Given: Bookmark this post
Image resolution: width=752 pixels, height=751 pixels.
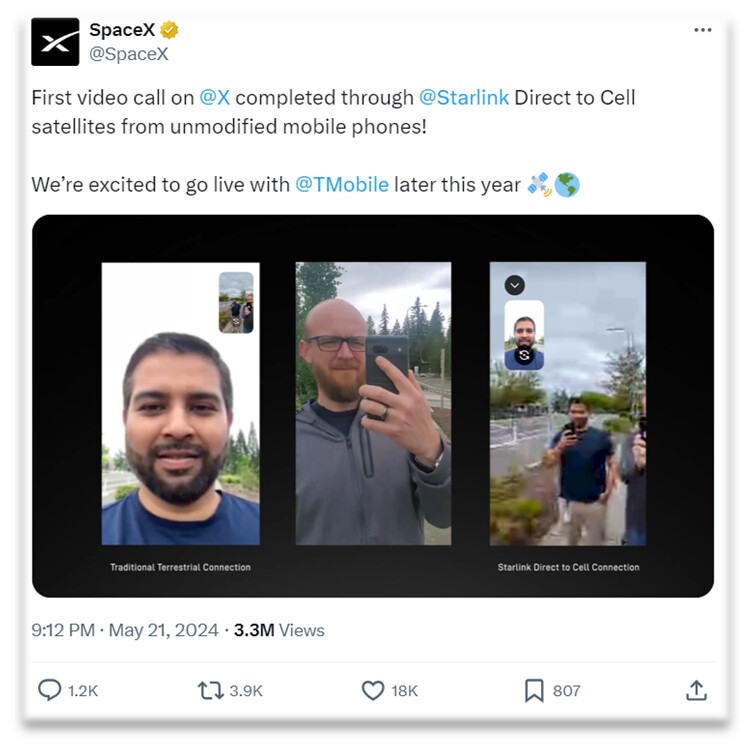Looking at the screenshot, I should click(x=534, y=691).
